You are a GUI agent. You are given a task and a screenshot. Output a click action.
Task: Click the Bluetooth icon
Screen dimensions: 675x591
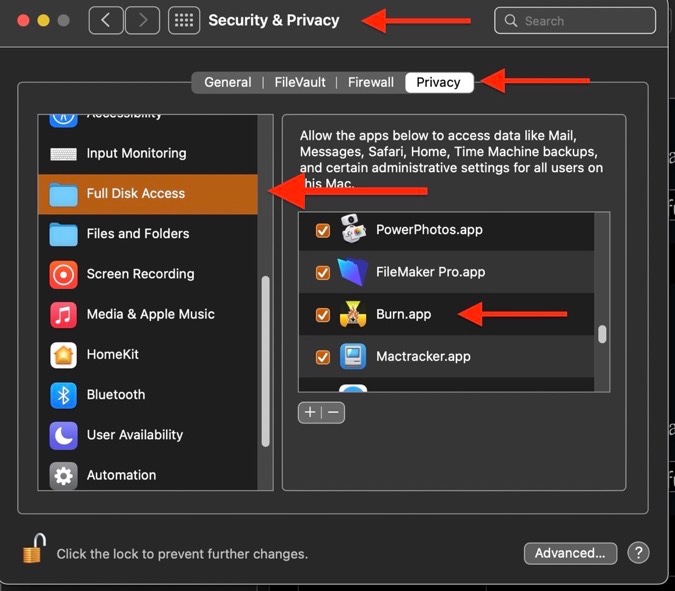coord(63,395)
